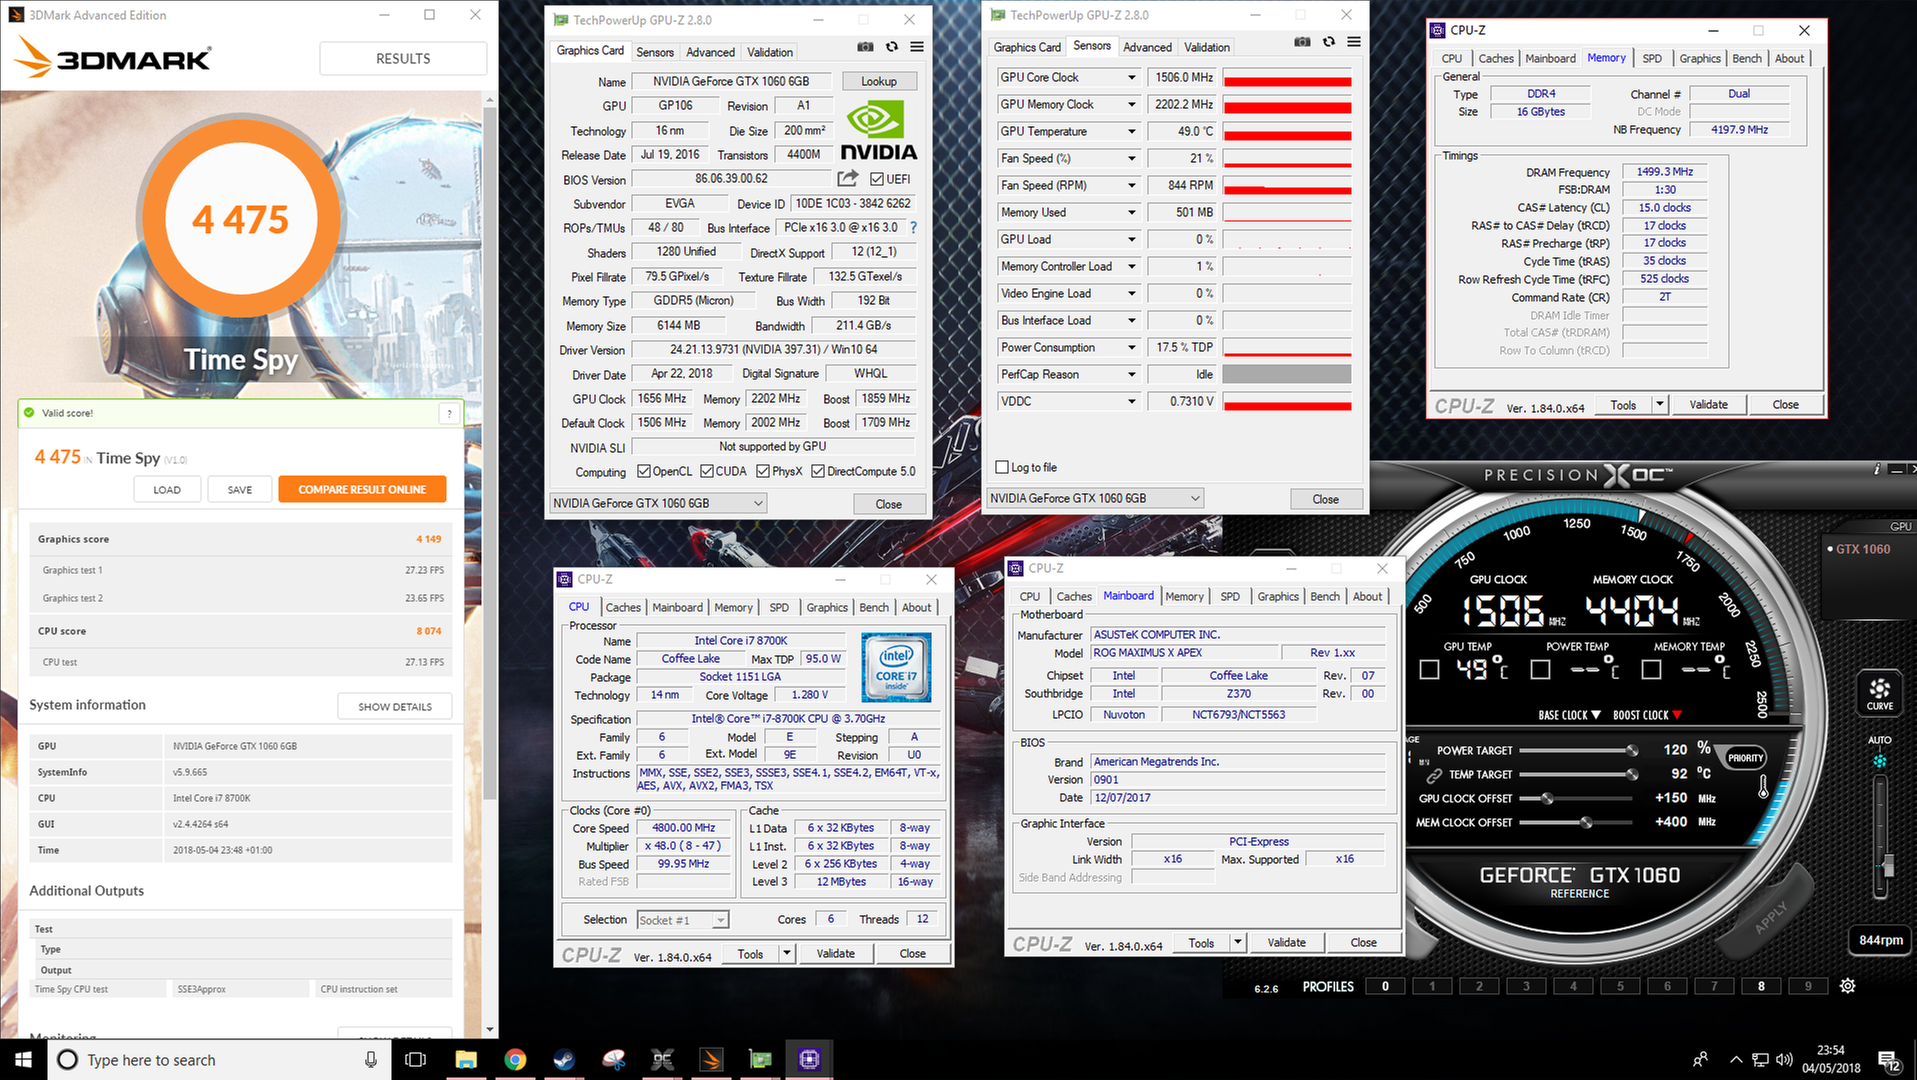Image resolution: width=1917 pixels, height=1080 pixels.
Task: Adjust the POWER TARGET slider
Action: coord(1579,750)
